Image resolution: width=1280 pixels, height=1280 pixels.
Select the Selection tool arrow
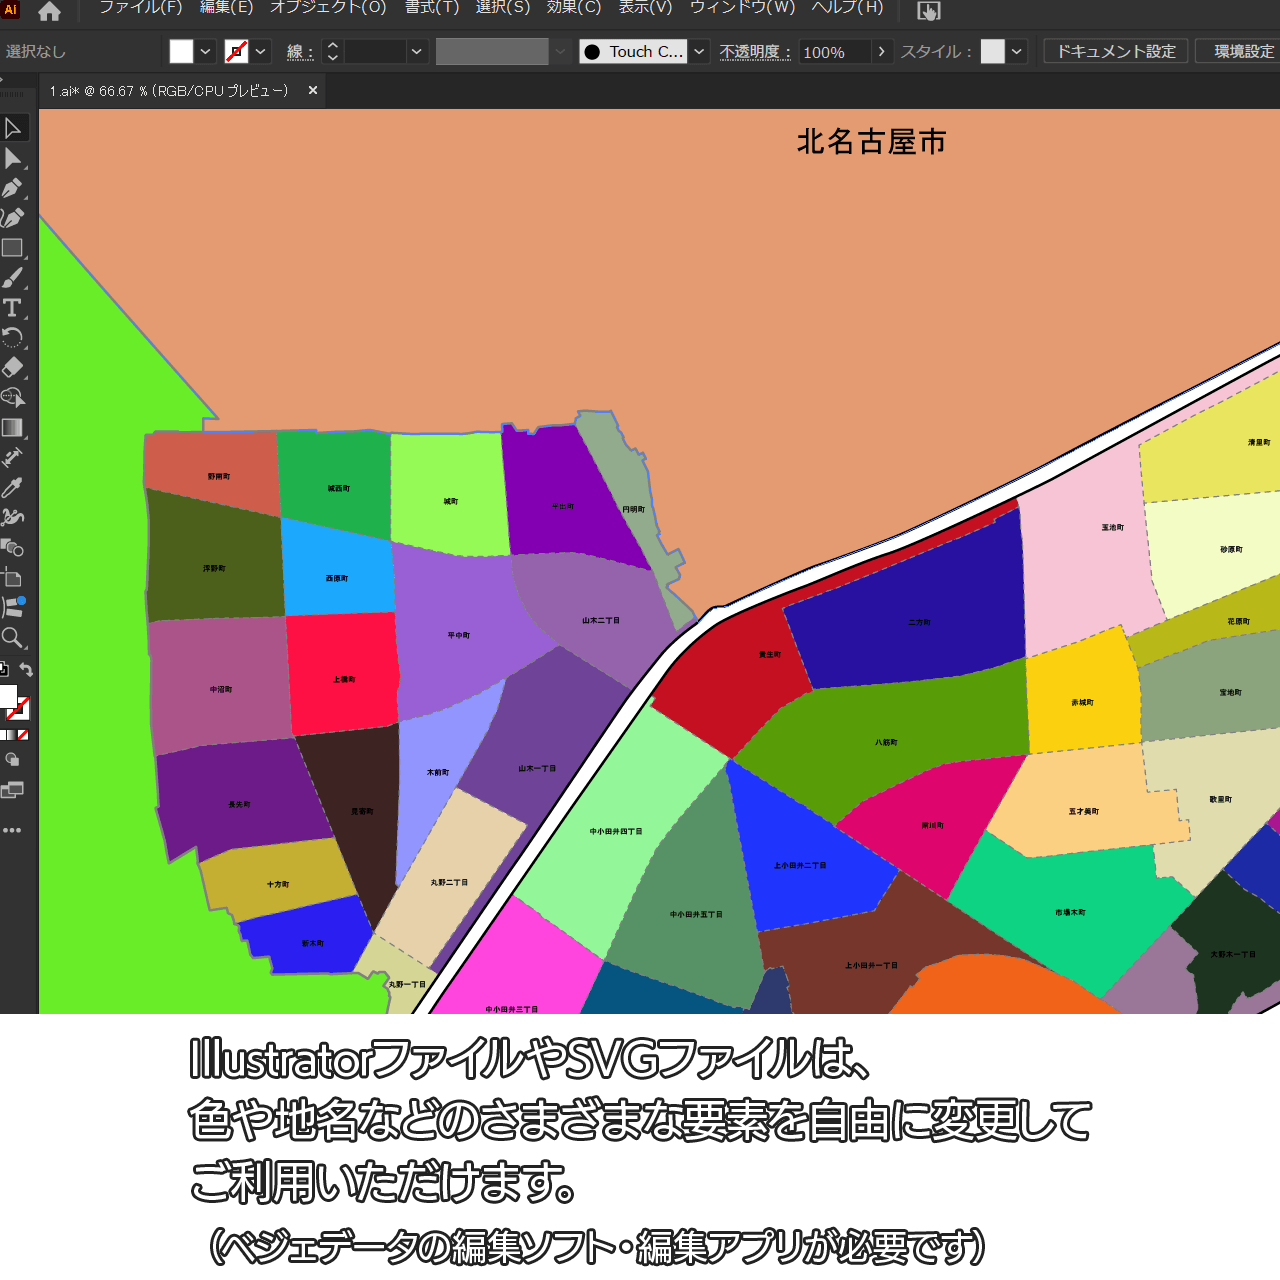(13, 128)
